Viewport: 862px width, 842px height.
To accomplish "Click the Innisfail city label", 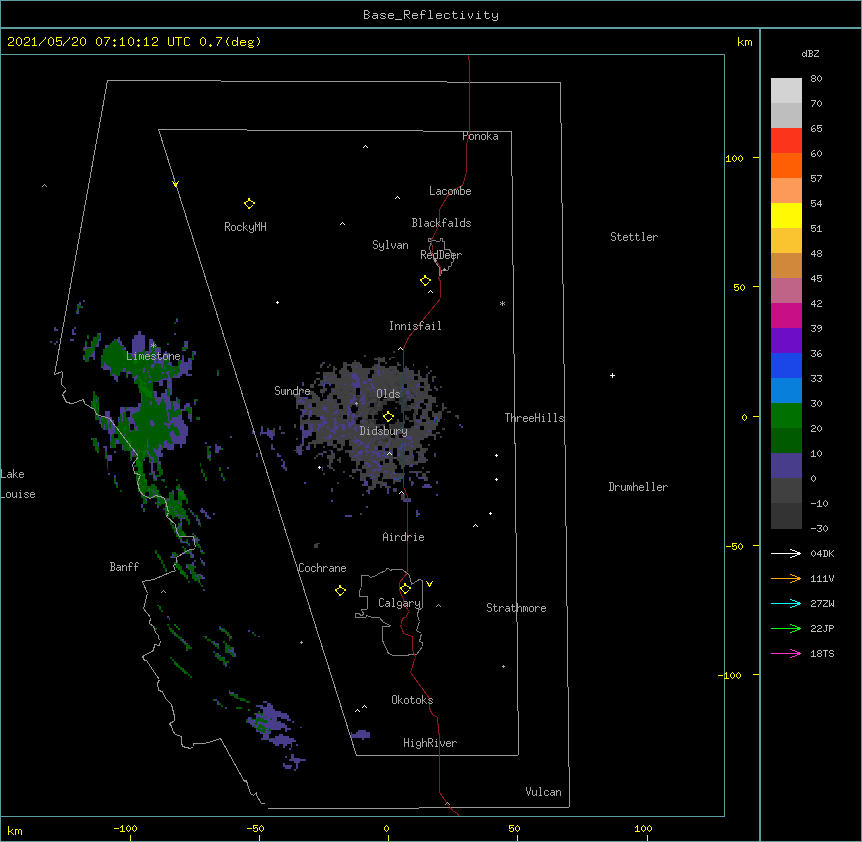I will [415, 326].
